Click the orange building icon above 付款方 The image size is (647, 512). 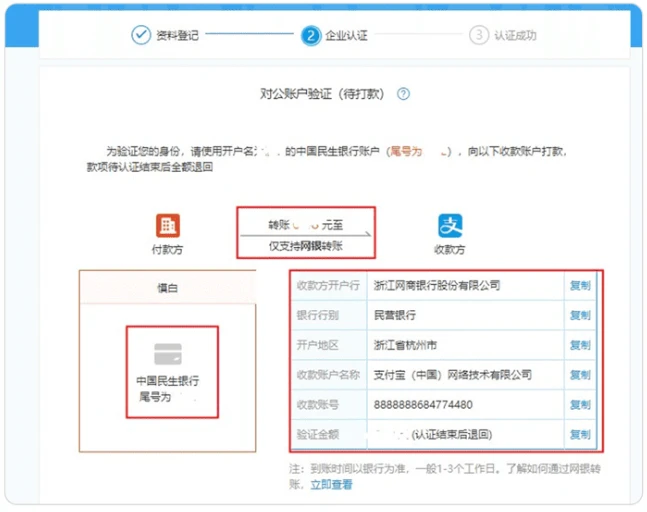[x=168, y=226]
